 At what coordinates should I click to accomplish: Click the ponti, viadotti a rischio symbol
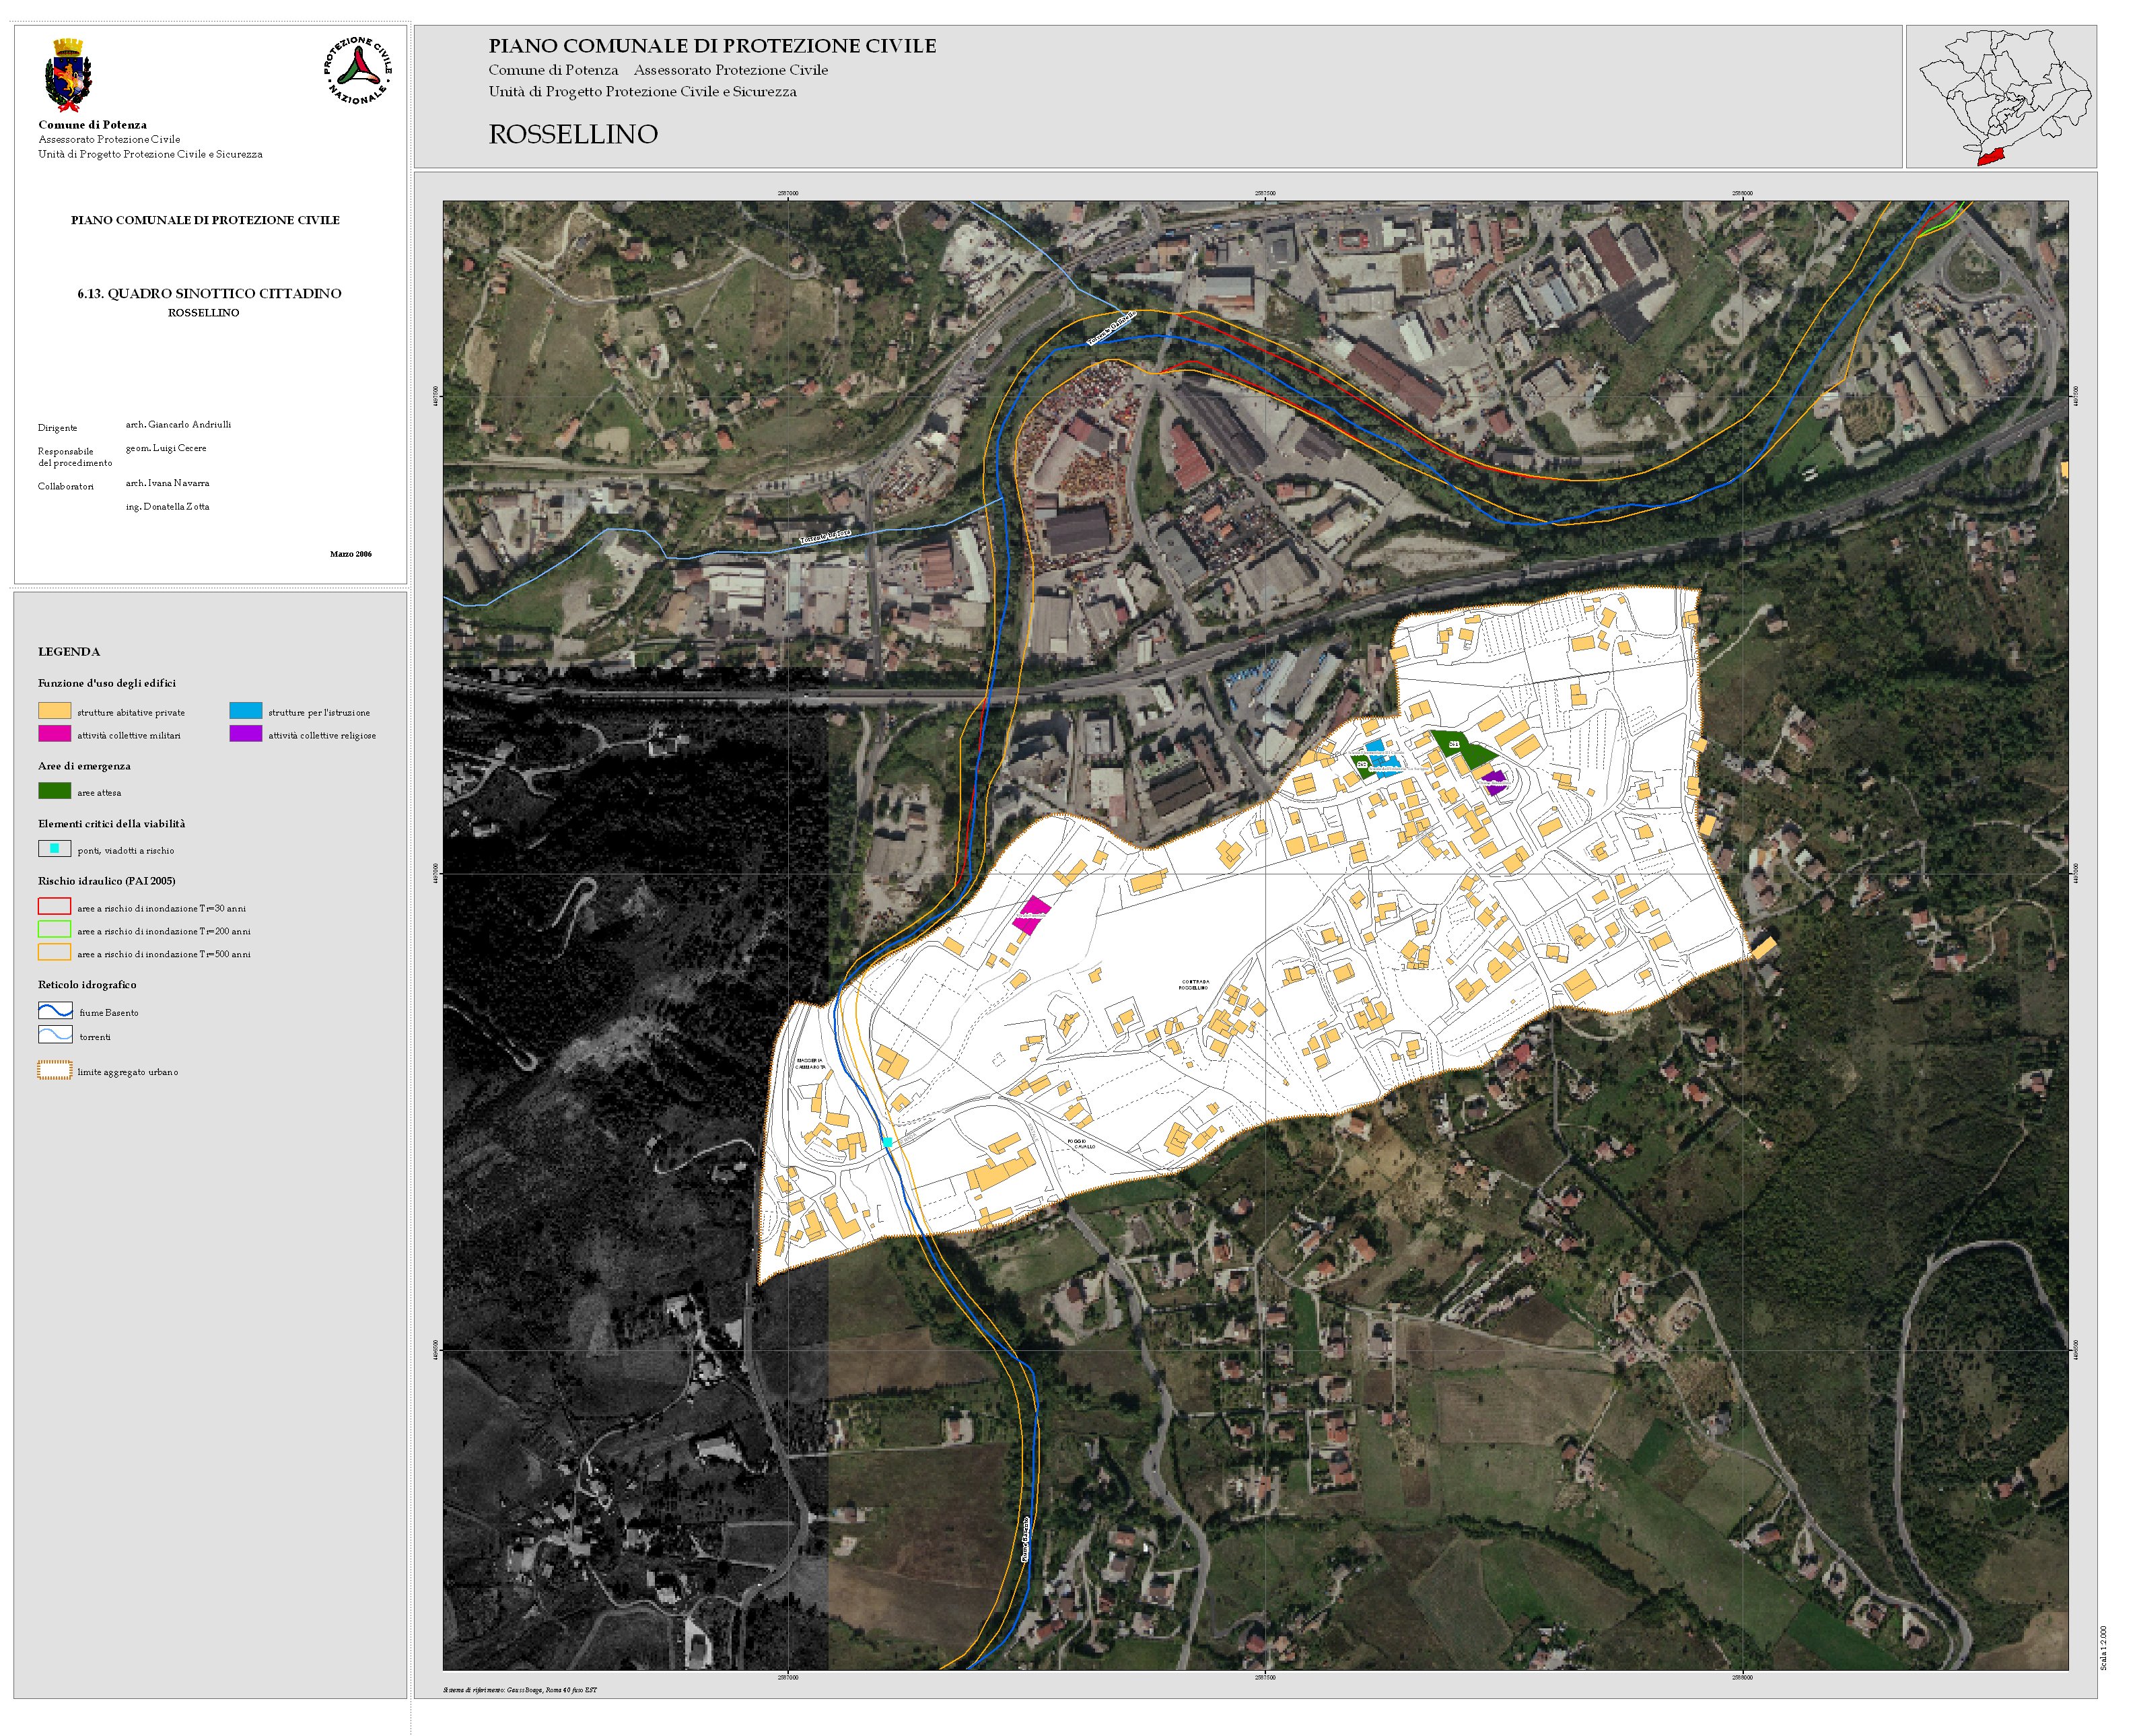click(55, 849)
